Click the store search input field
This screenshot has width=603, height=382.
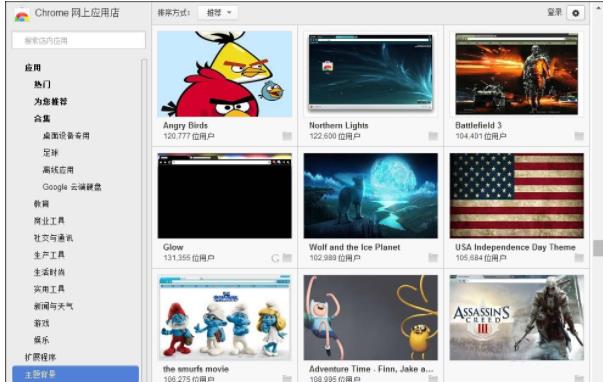[79, 40]
